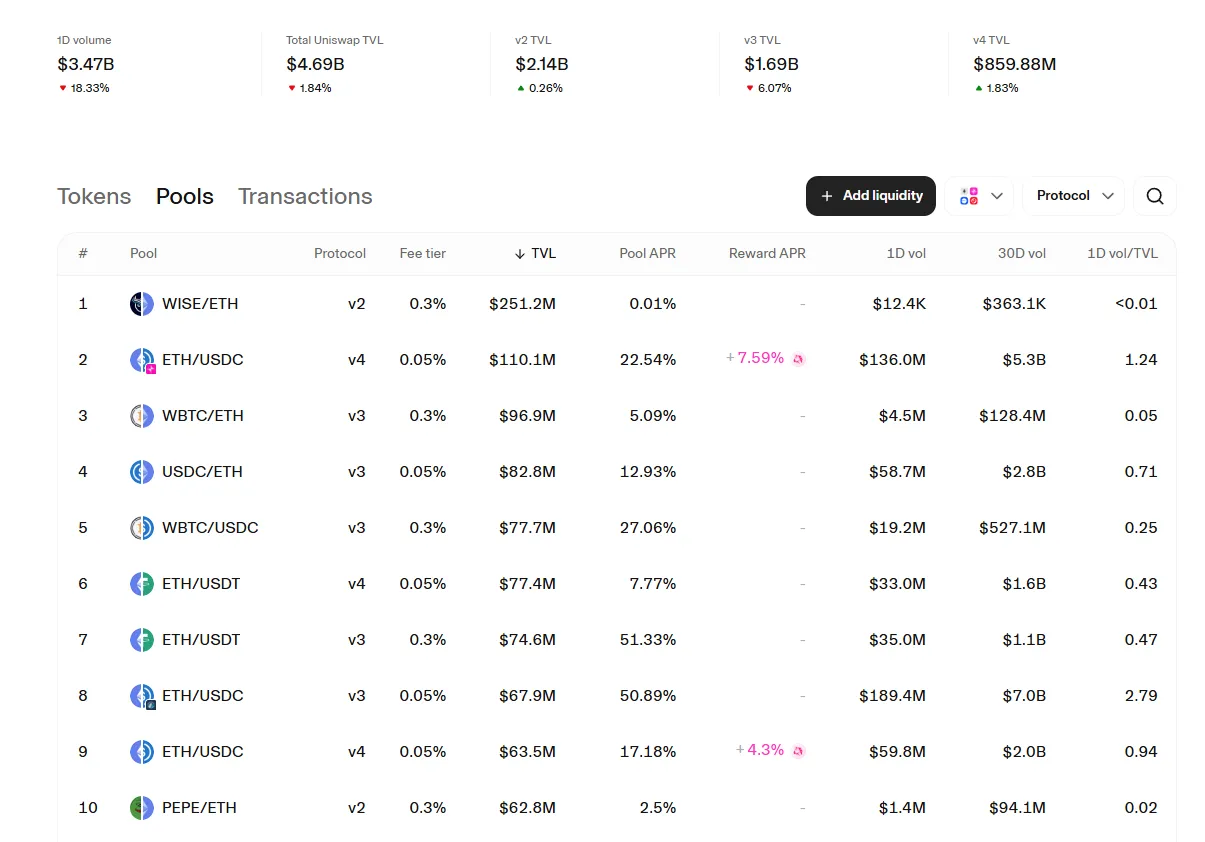This screenshot has width=1205, height=842.
Task: Open the network selector dropdown
Action: (980, 196)
